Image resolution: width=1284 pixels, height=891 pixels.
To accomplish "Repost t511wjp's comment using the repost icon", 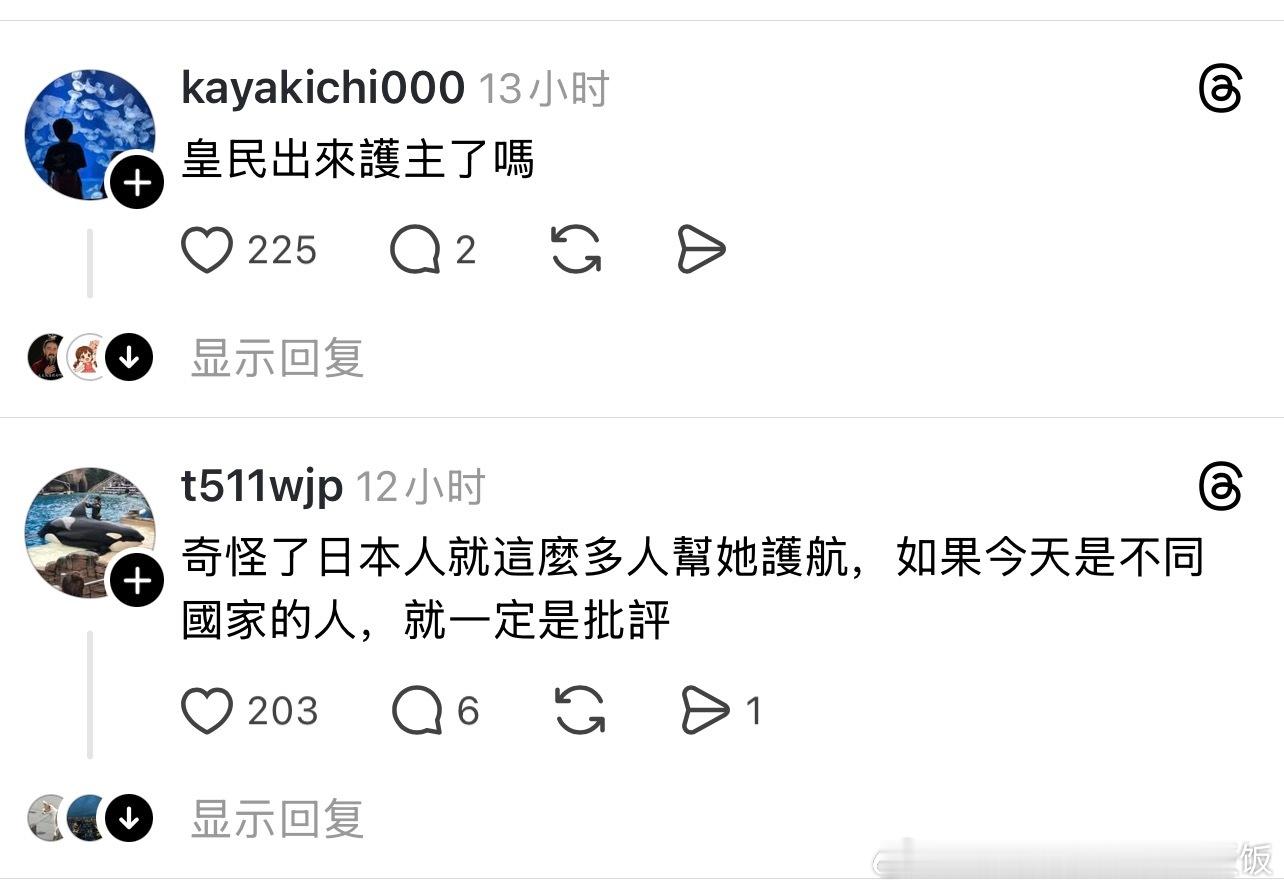I will [579, 711].
